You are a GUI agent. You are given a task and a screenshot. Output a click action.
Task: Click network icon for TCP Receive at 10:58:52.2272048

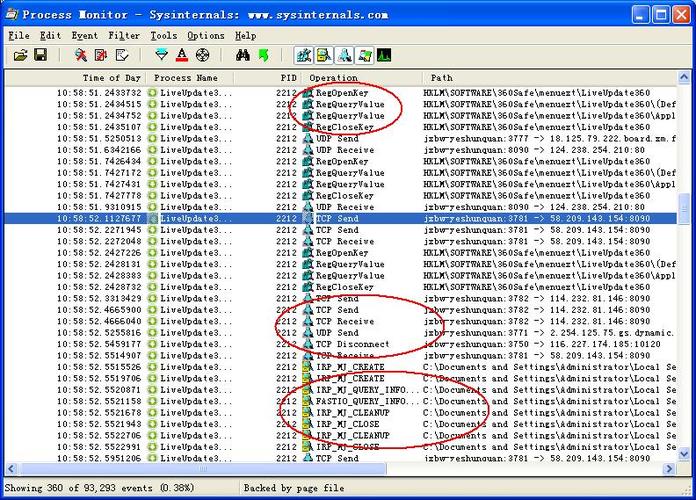tap(308, 242)
